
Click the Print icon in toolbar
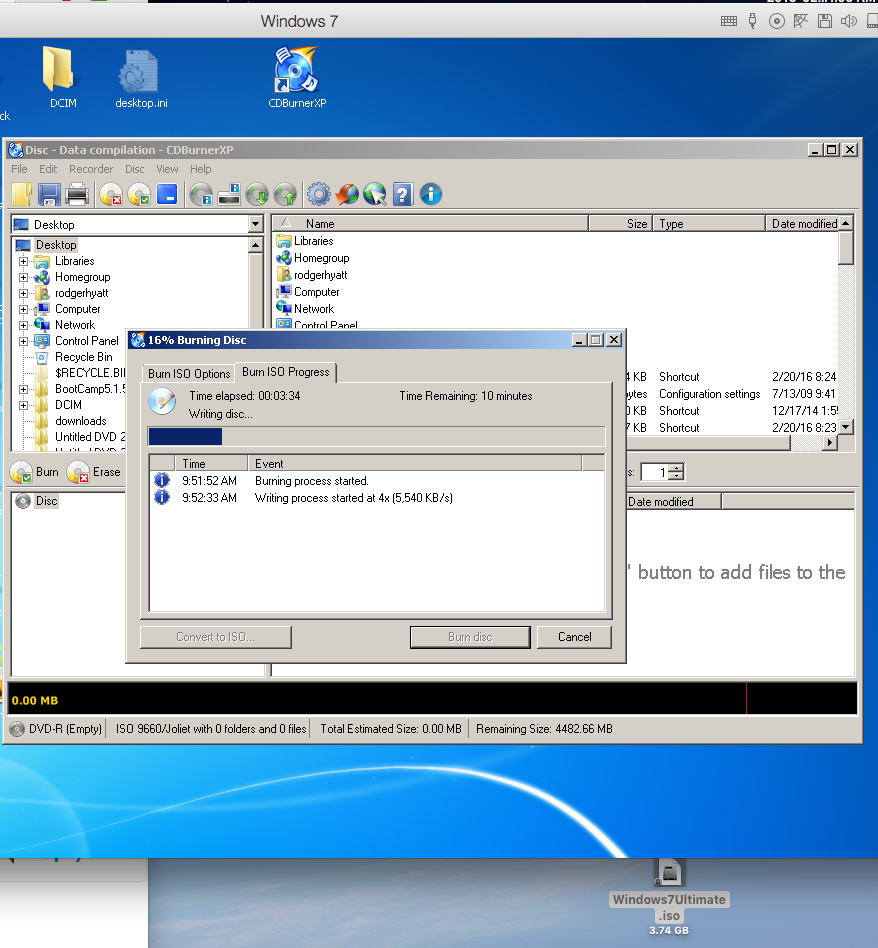pos(77,194)
